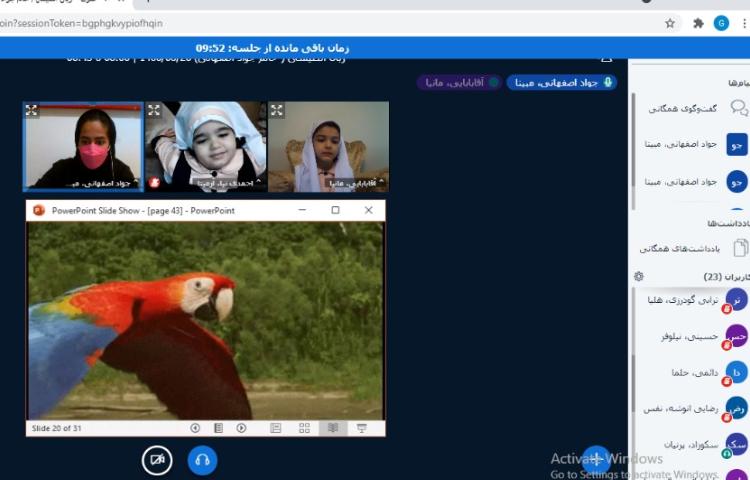Close the PowerPoint Slide Show window
This screenshot has height=480, width=750.
pos(368,210)
